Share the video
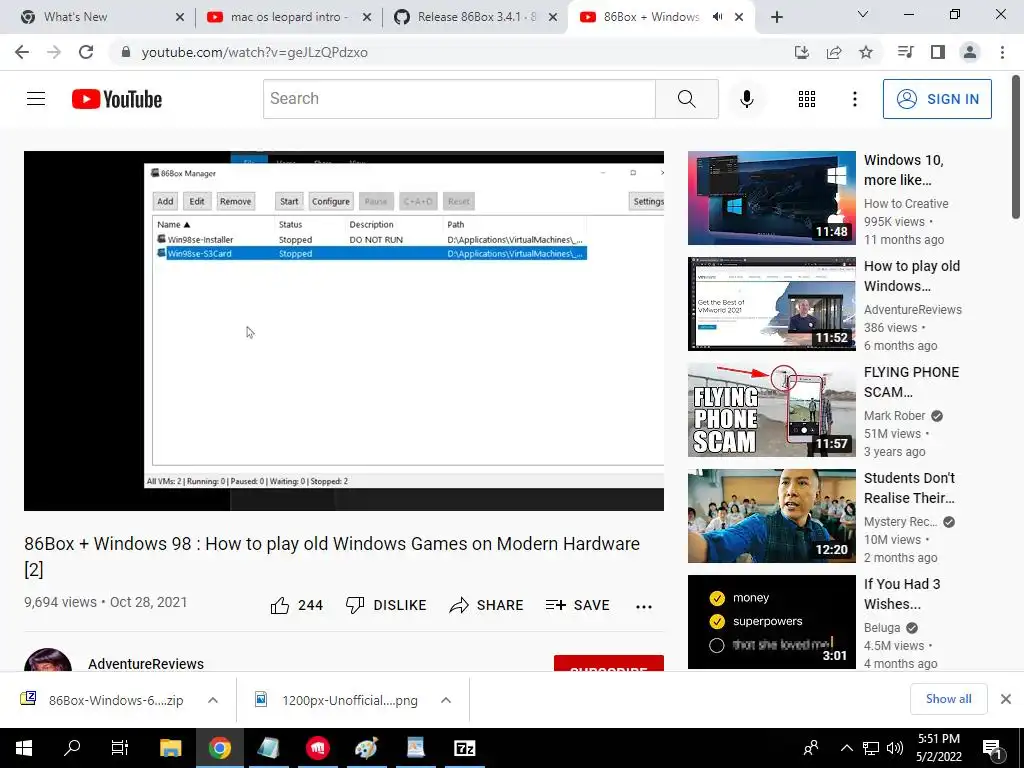Image resolution: width=1024 pixels, height=768 pixels. 487,605
